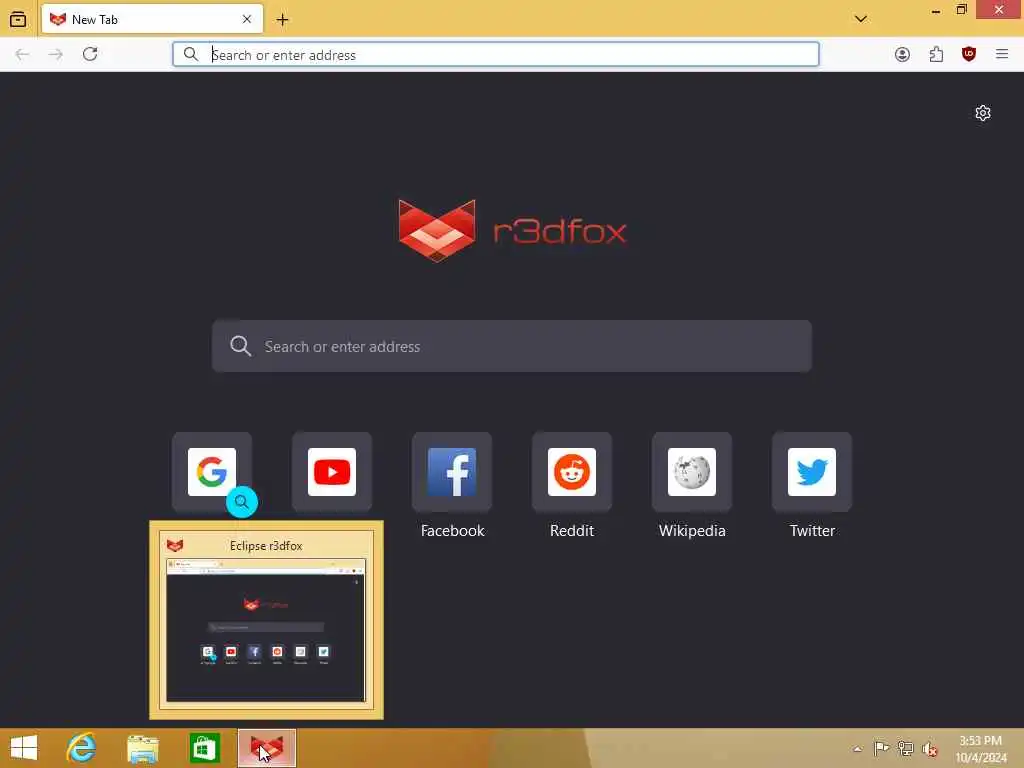Image resolution: width=1024 pixels, height=768 pixels.
Task: Click the Wikipedia label text
Action: click(692, 530)
